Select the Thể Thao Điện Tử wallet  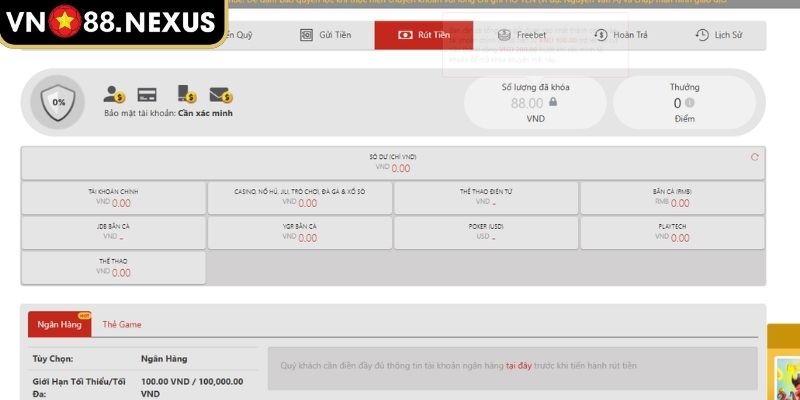[486, 198]
